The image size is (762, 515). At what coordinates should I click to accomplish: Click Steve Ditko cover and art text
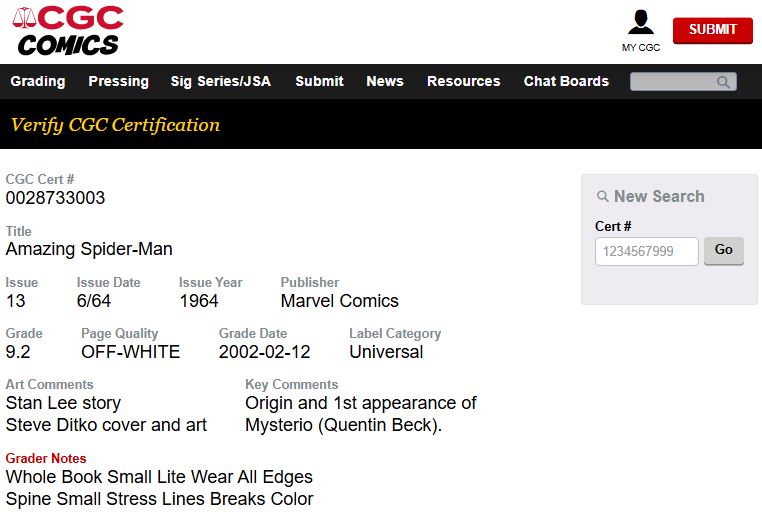(x=106, y=425)
